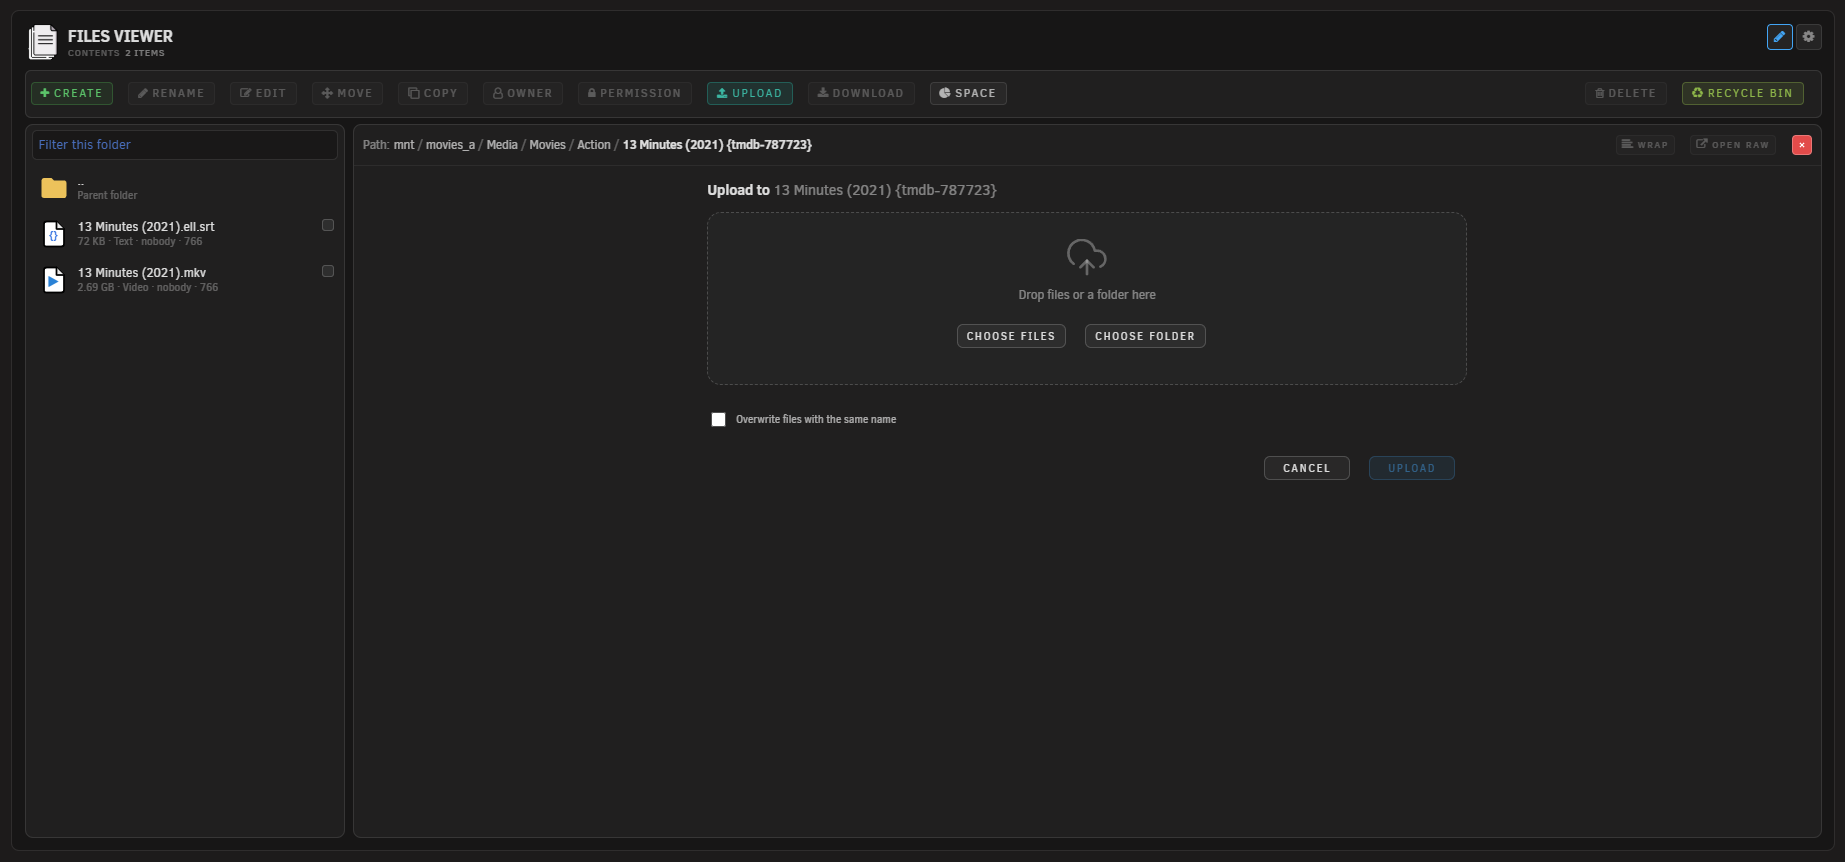Click the green Upload toolbar button
This screenshot has width=1845, height=862.
(x=750, y=93)
